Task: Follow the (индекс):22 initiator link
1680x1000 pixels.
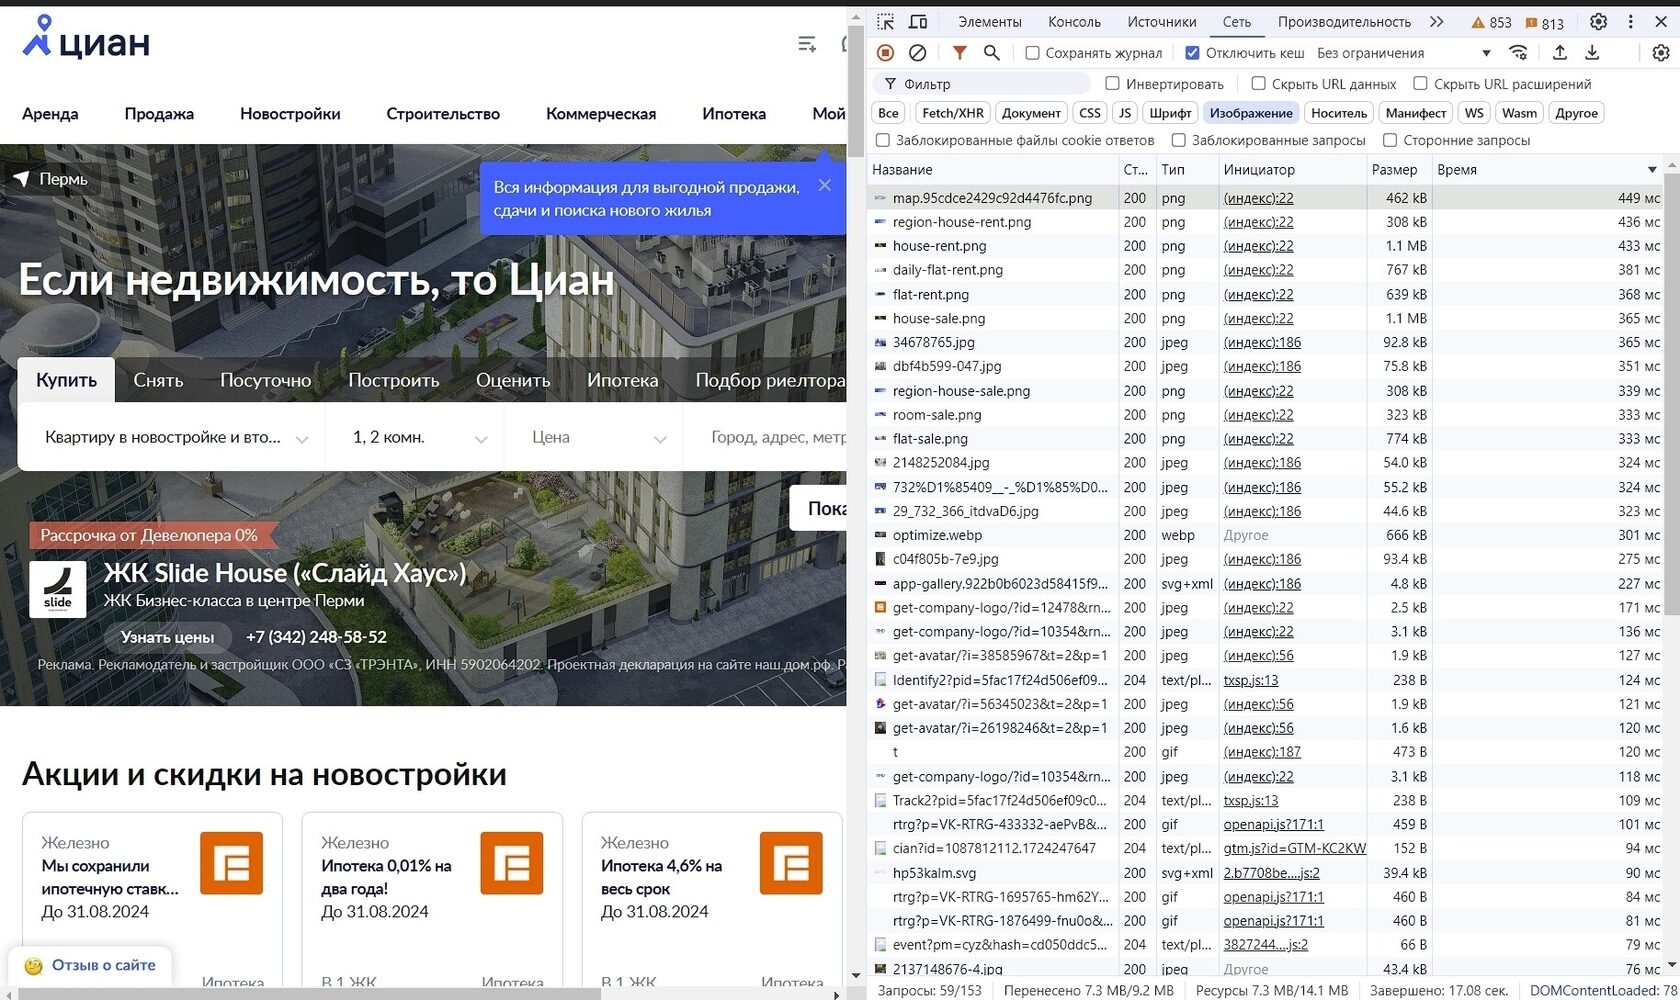Action: 1258,198
